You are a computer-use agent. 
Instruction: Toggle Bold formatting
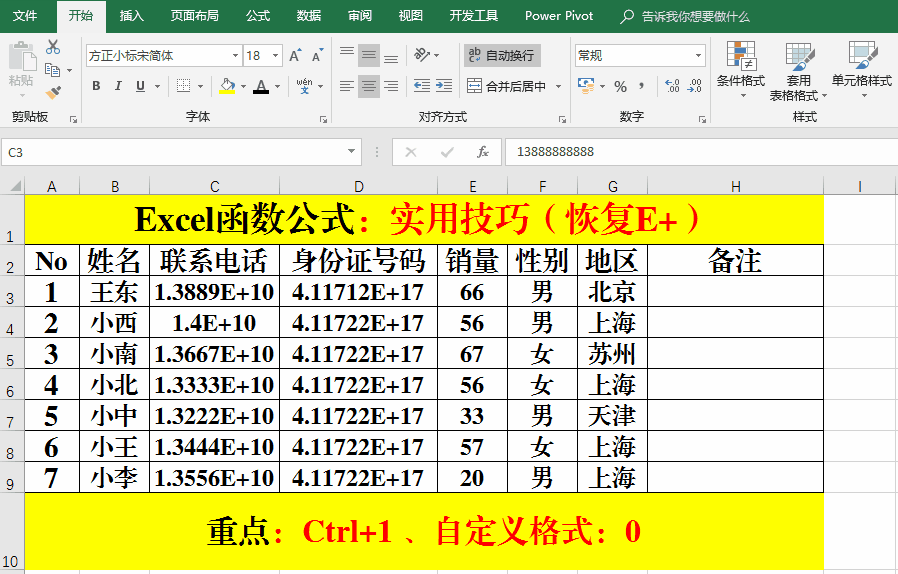(x=96, y=86)
